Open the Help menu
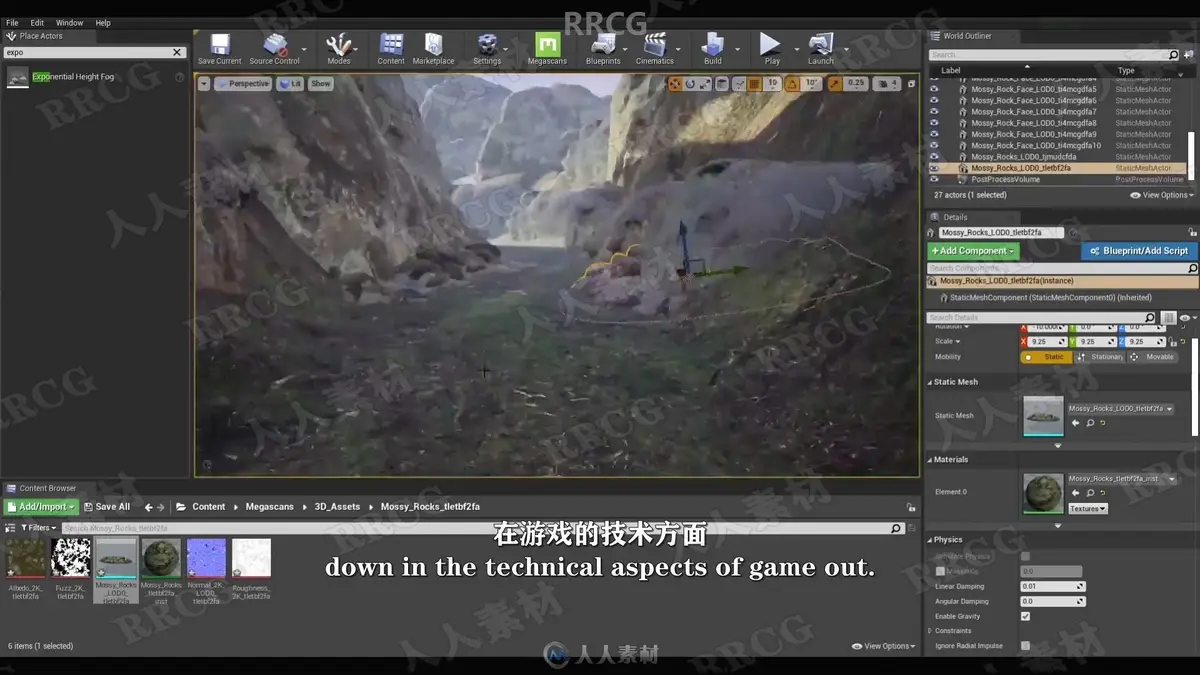The image size is (1200, 675). pyautogui.click(x=103, y=23)
